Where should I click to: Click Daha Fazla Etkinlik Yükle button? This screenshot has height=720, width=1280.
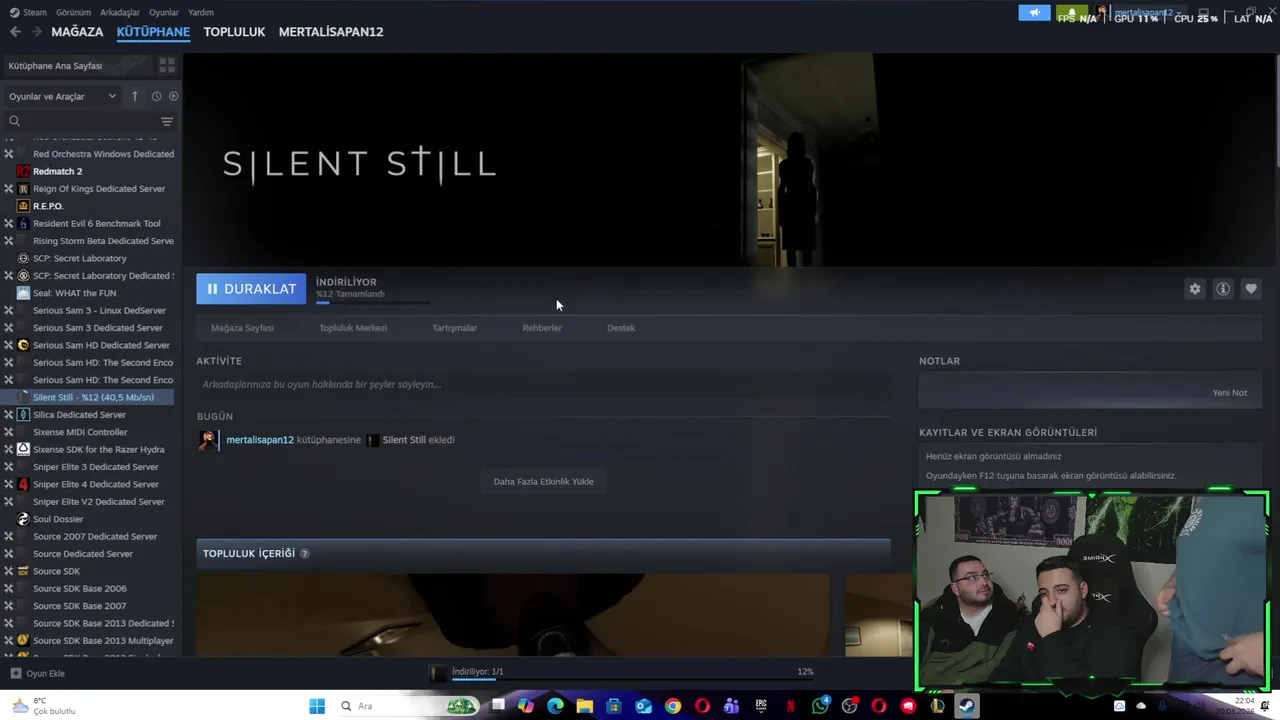(543, 482)
